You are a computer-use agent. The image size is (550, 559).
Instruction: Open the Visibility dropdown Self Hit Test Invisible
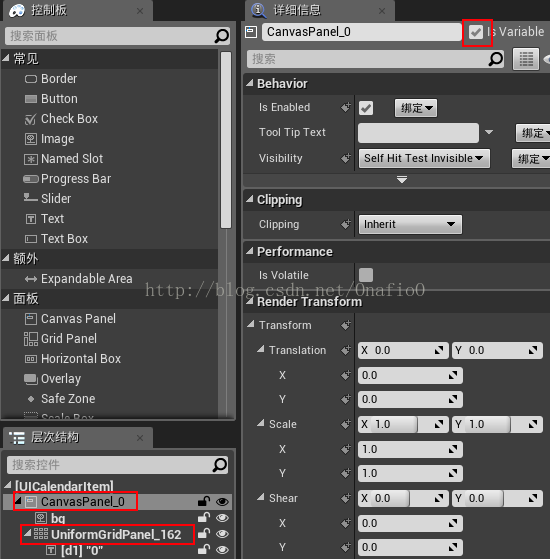point(424,158)
